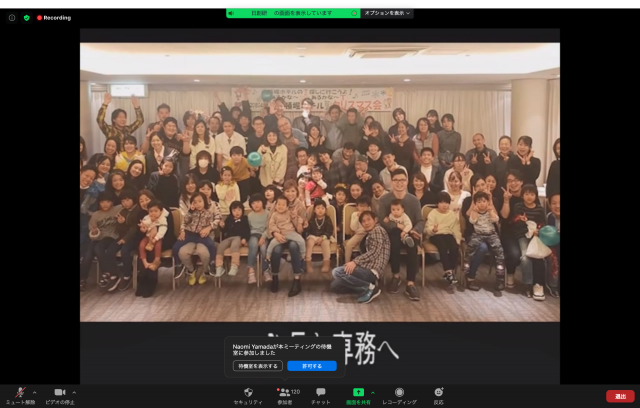640x408 pixels.
Task: Click the red Leave meeting button
Action: pyautogui.click(x=620, y=396)
